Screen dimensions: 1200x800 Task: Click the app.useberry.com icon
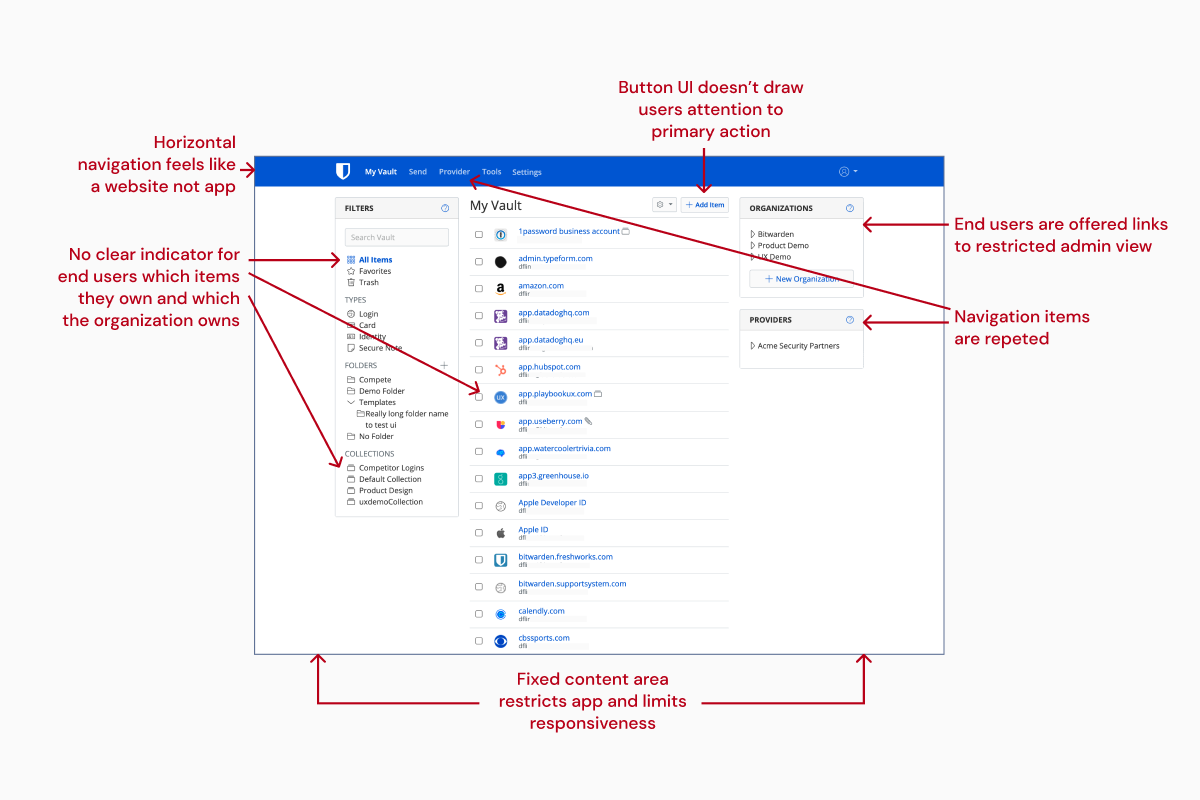501,424
